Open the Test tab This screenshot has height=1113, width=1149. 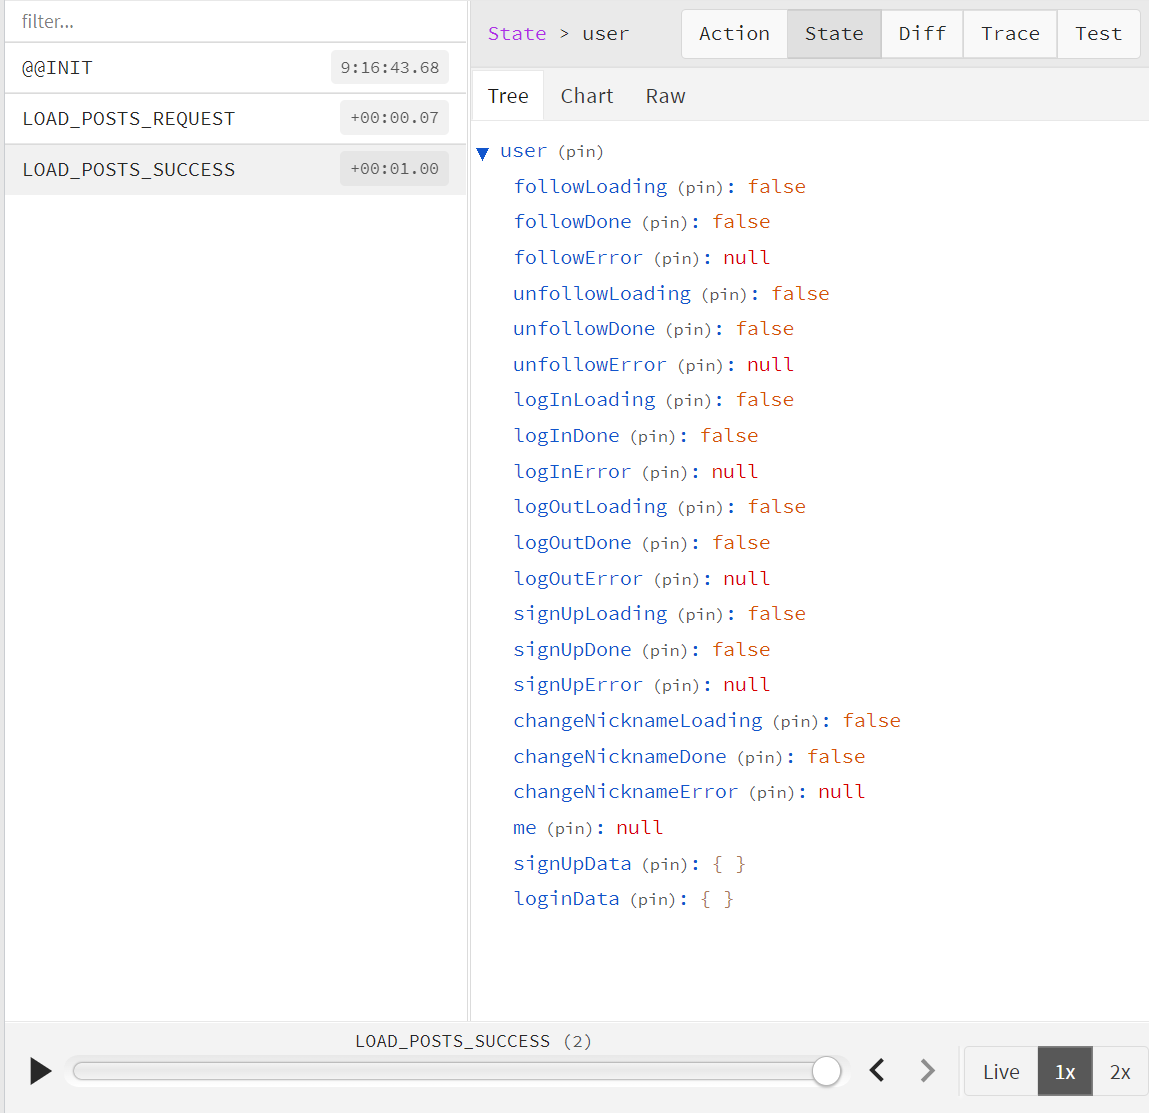(1098, 34)
